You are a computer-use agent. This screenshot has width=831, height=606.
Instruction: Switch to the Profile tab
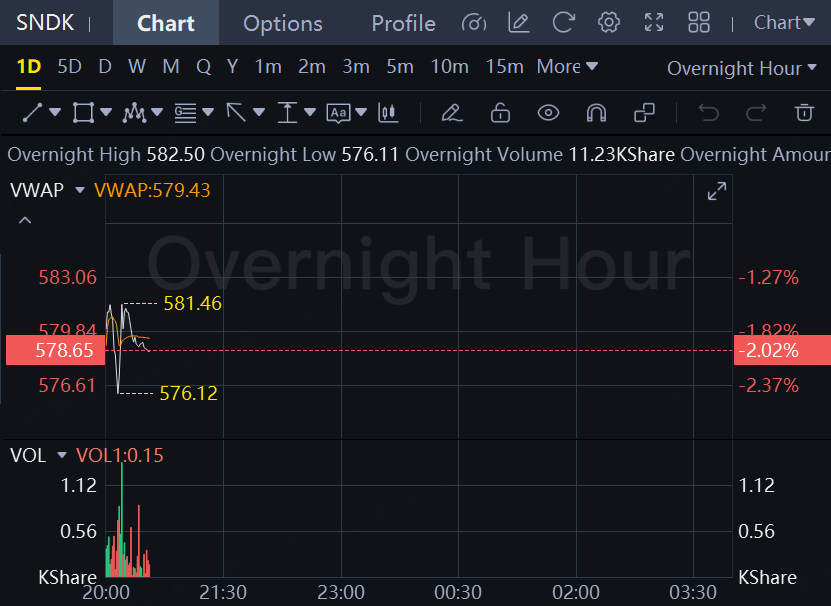(x=403, y=23)
